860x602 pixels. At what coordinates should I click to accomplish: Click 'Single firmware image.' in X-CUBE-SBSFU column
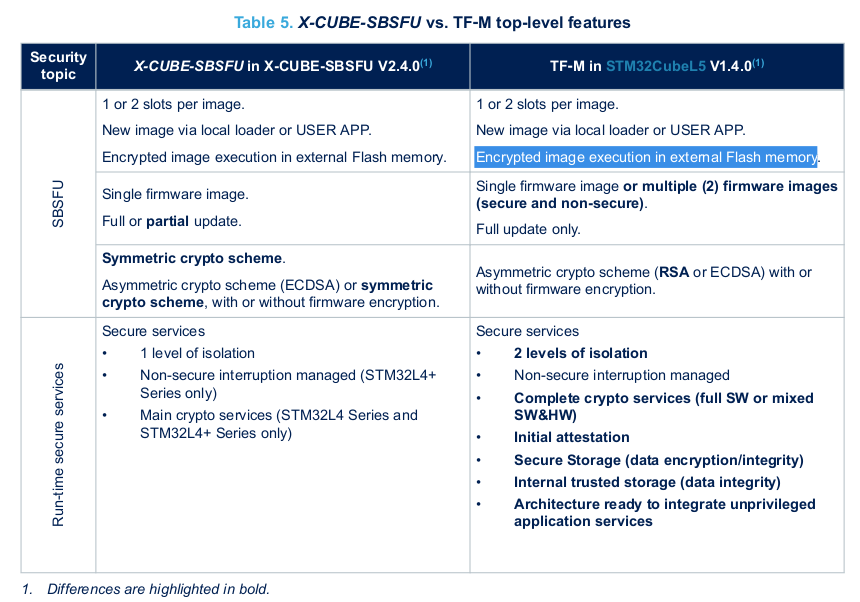pos(175,194)
